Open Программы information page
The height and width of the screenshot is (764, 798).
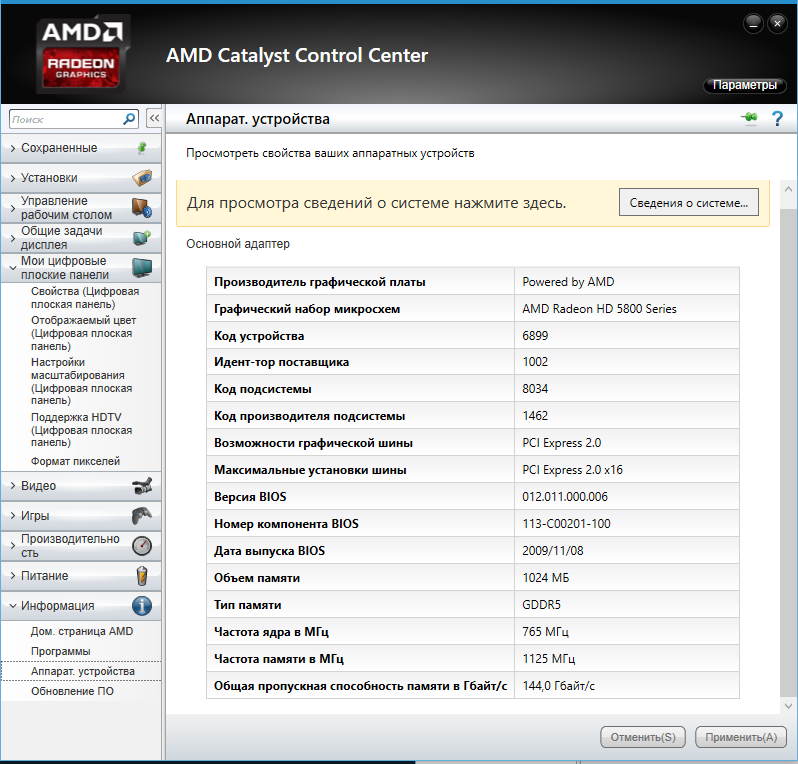tap(60, 651)
